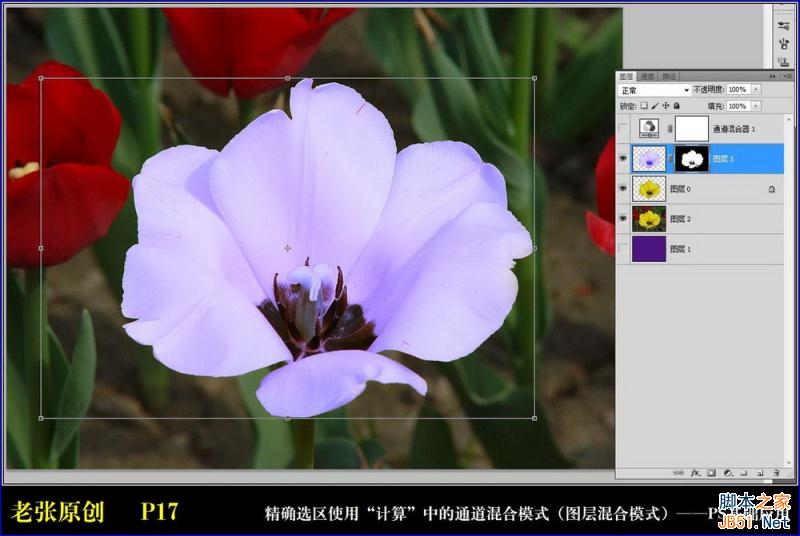800x536 pixels.
Task: Link layers using chain icon at bottom
Action: 678,473
